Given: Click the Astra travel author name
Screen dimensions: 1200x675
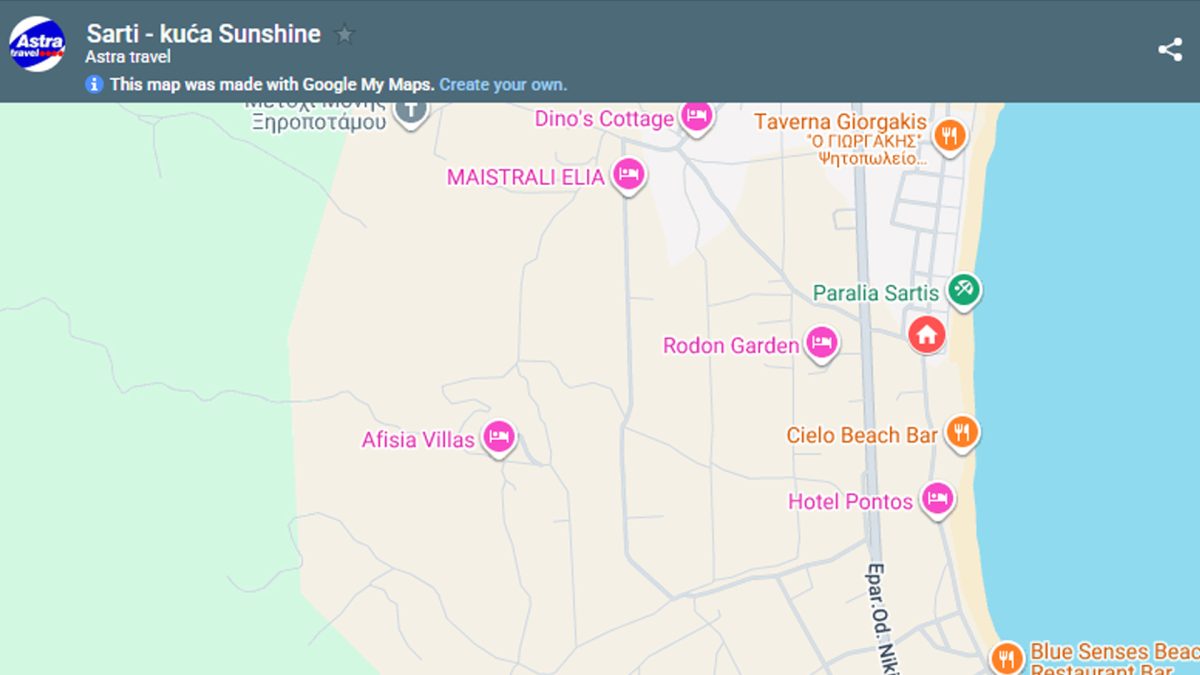Looking at the screenshot, I should coord(128,57).
